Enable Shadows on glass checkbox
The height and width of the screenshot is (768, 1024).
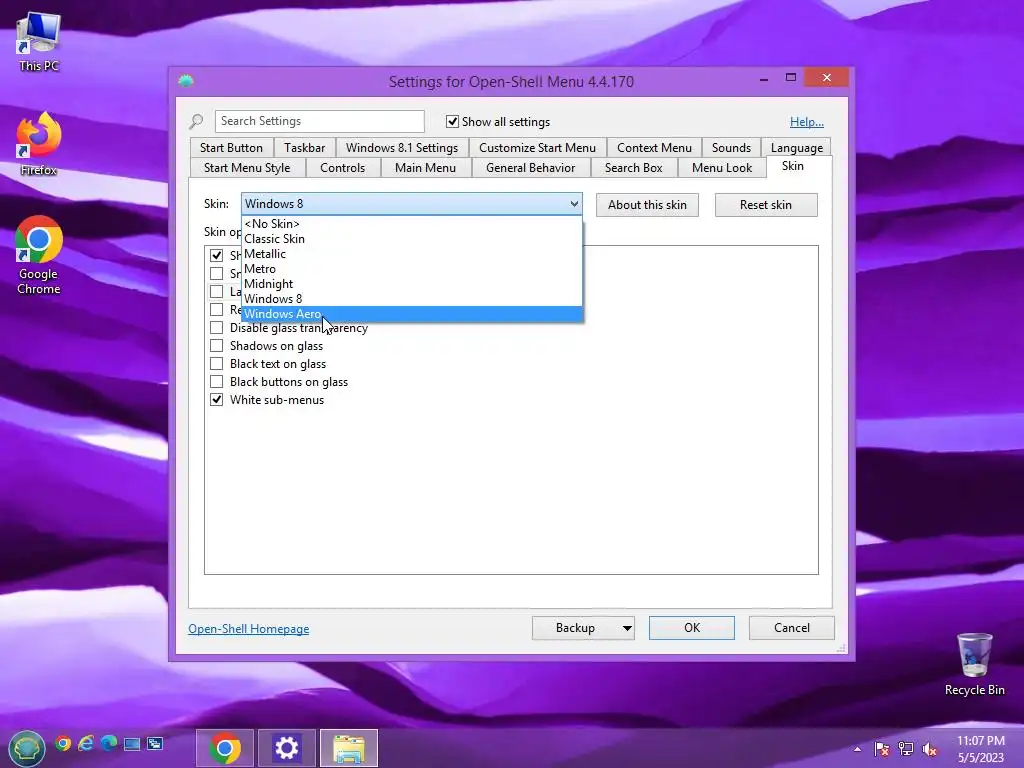pyautogui.click(x=216, y=346)
